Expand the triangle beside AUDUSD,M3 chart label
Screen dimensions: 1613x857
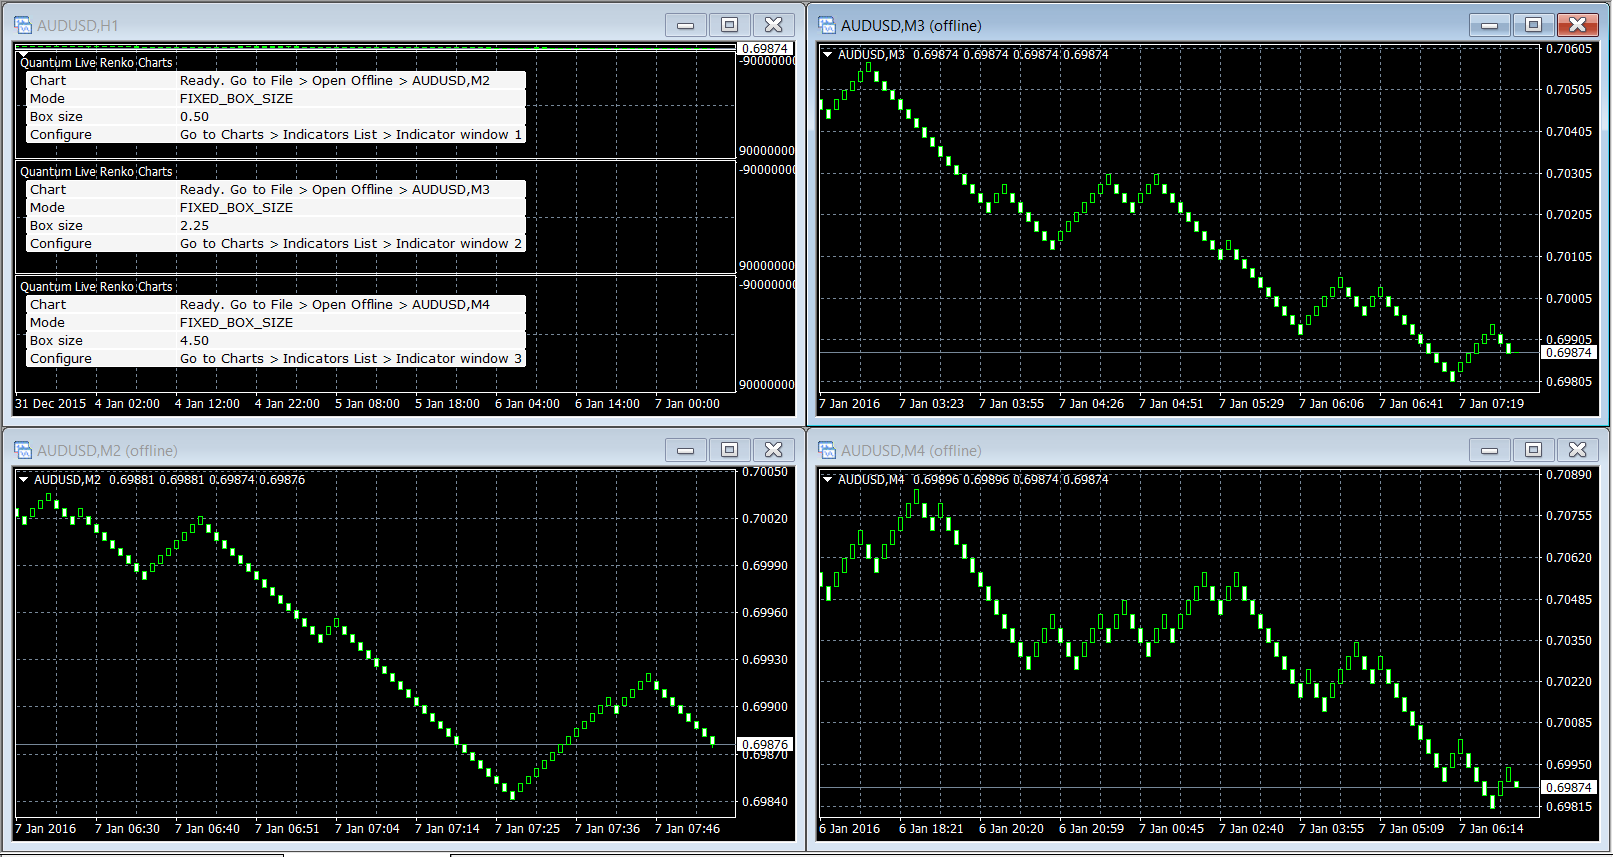[828, 55]
